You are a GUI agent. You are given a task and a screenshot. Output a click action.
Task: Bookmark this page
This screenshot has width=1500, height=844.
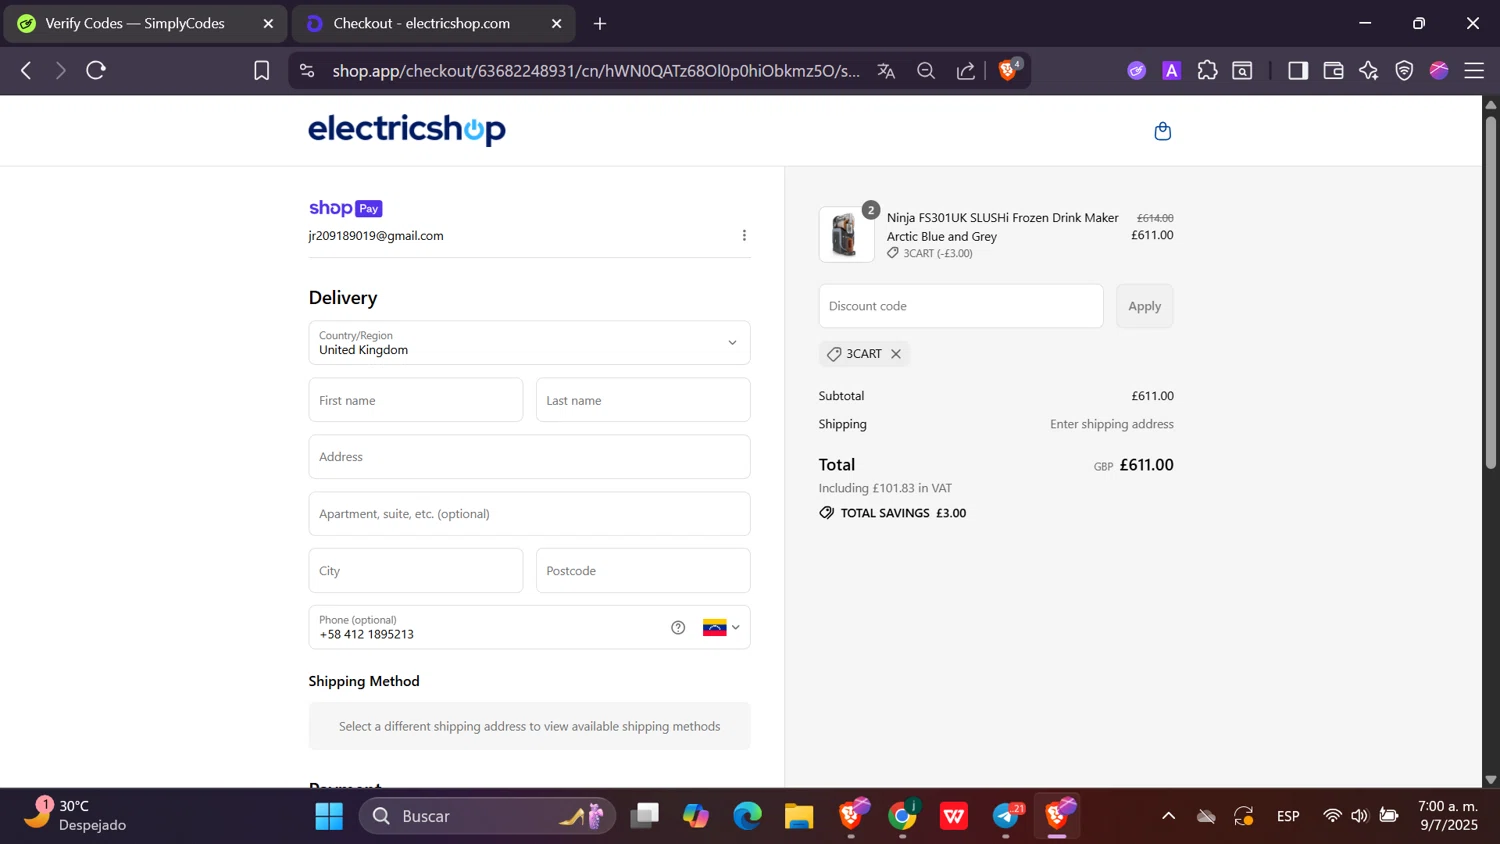[x=261, y=70]
